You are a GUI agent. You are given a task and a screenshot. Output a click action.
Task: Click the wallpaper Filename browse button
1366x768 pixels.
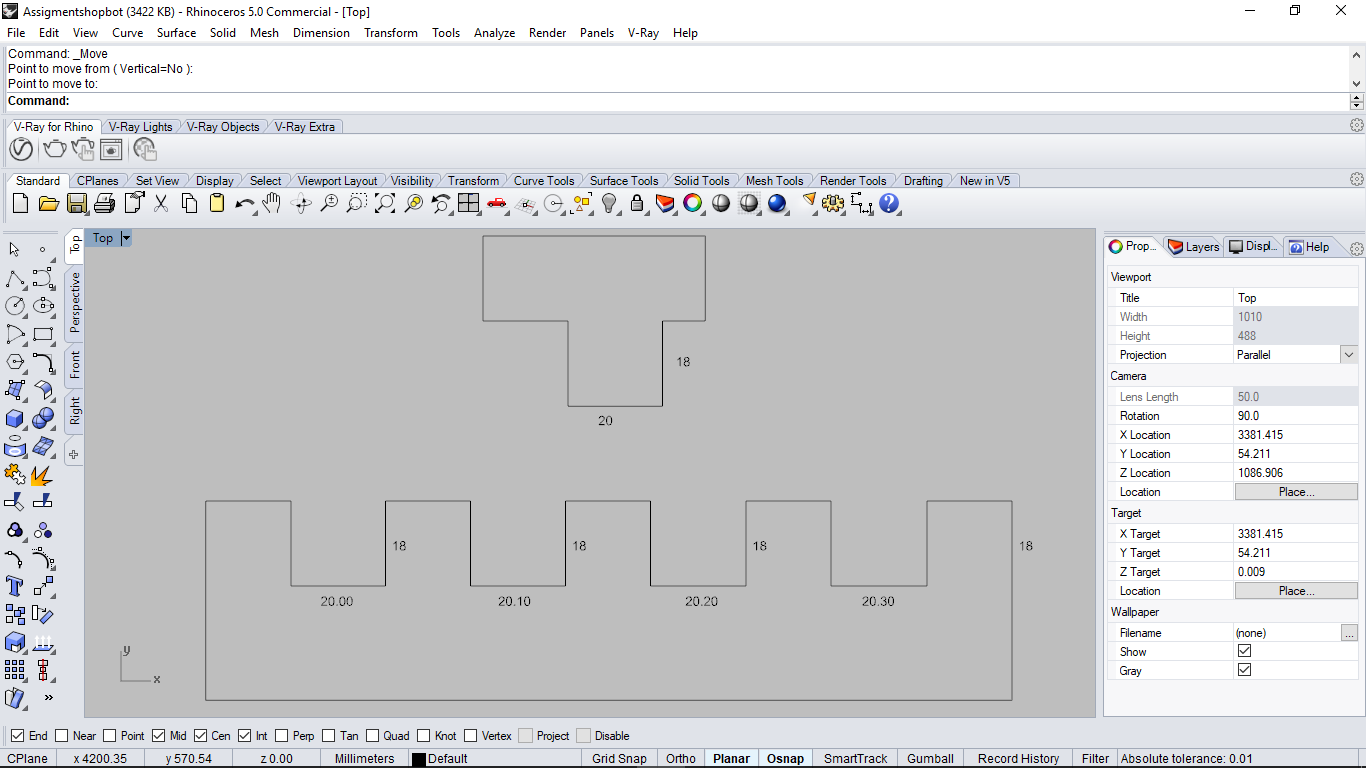(1349, 633)
